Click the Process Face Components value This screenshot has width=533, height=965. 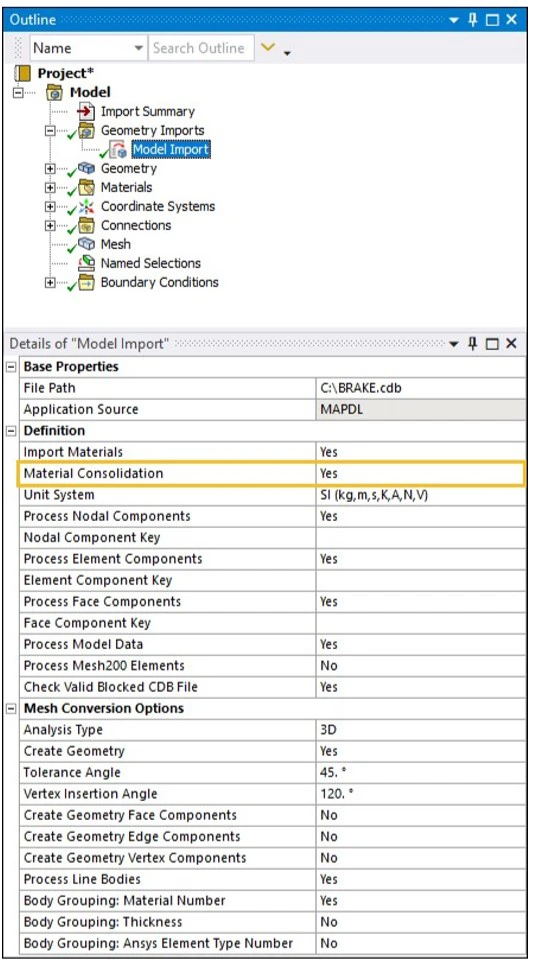point(420,601)
